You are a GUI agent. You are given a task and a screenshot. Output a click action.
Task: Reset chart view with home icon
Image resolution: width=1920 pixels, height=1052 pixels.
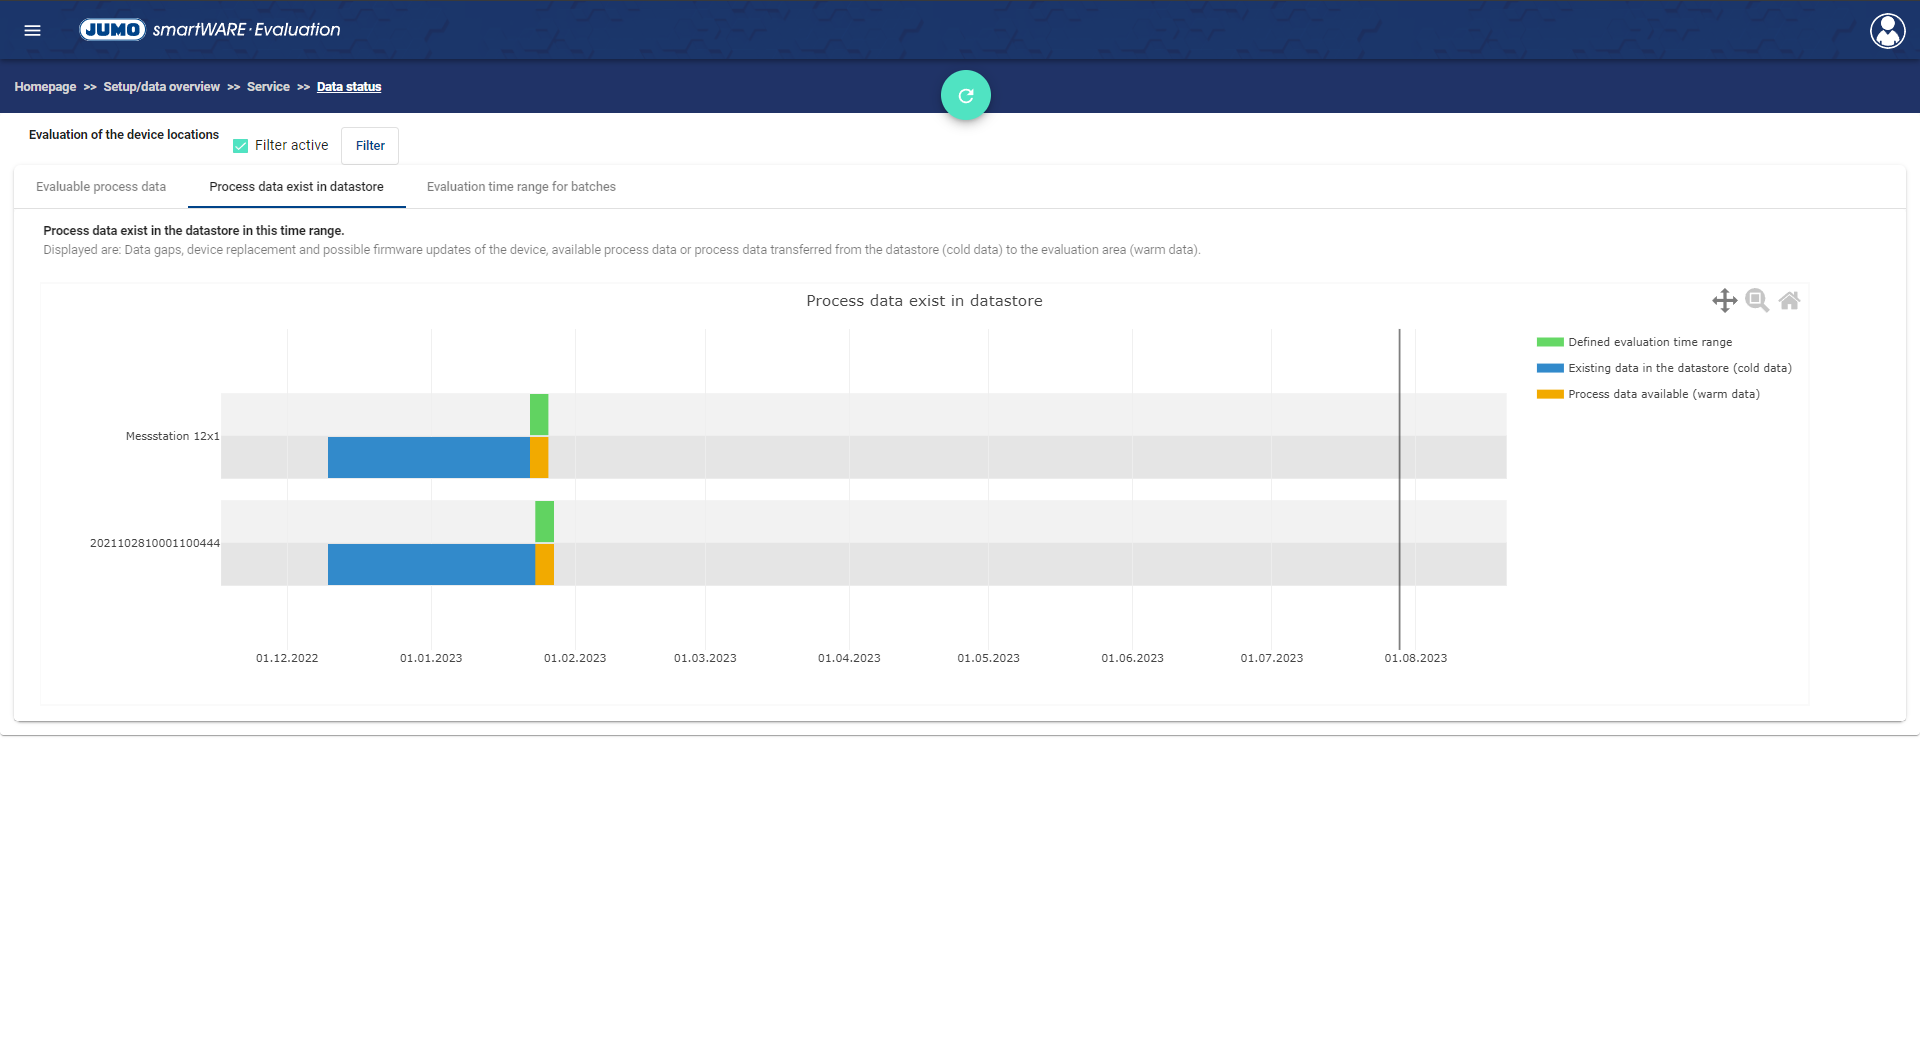[1789, 301]
